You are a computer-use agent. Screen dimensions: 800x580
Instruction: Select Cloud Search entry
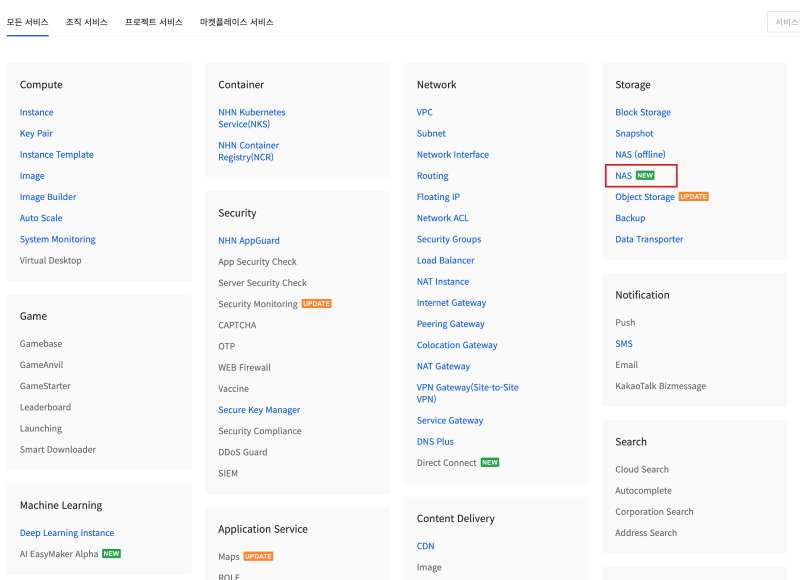[x=642, y=469]
